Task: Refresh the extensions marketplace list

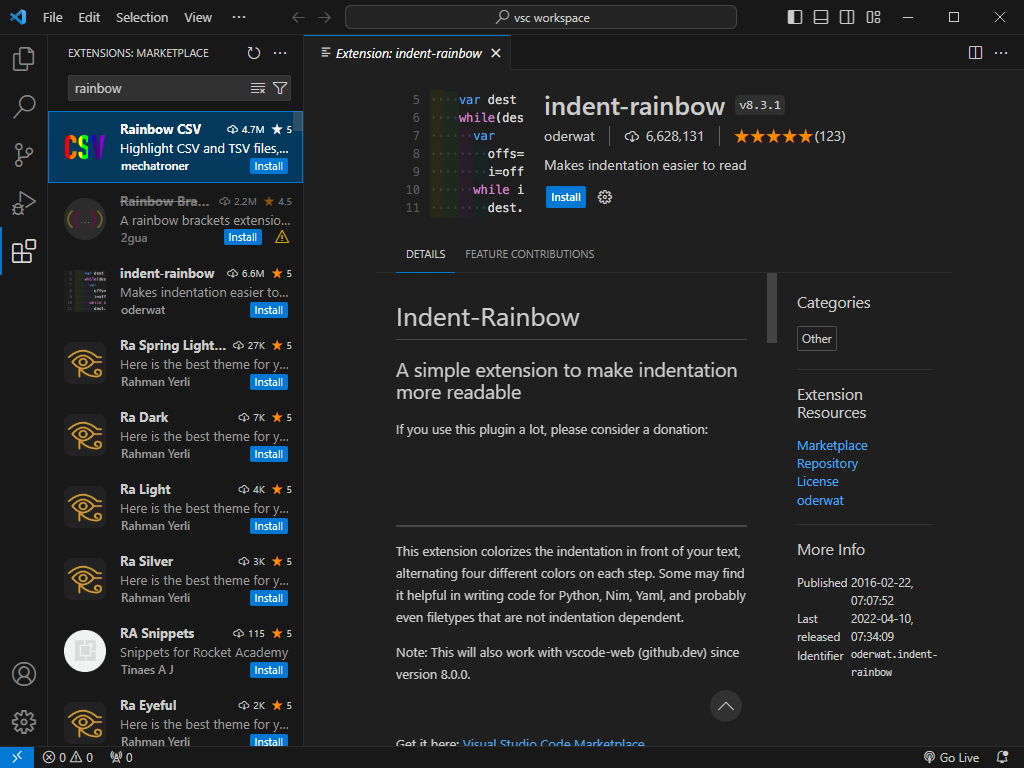Action: click(x=254, y=53)
